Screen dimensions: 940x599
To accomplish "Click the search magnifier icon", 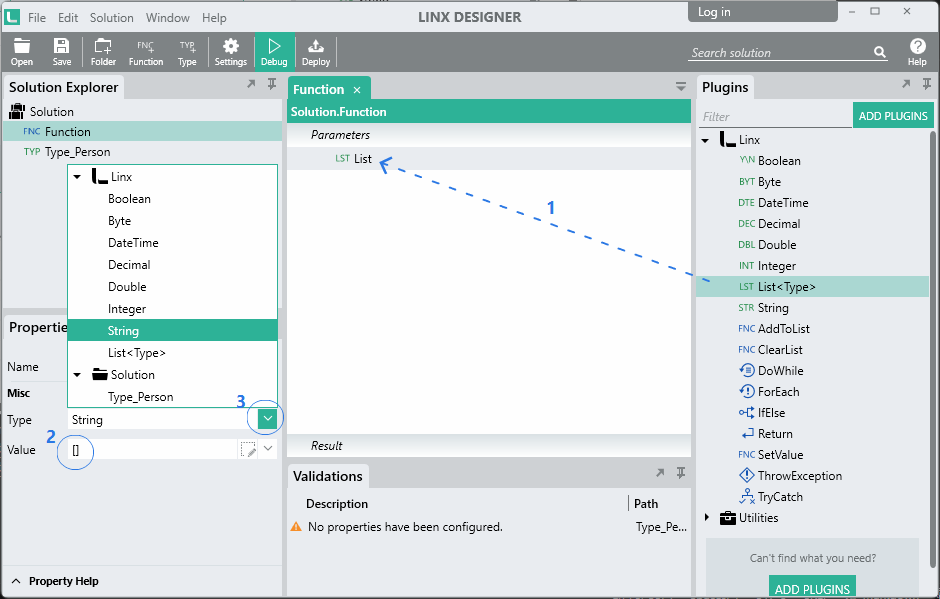I will click(x=879, y=52).
